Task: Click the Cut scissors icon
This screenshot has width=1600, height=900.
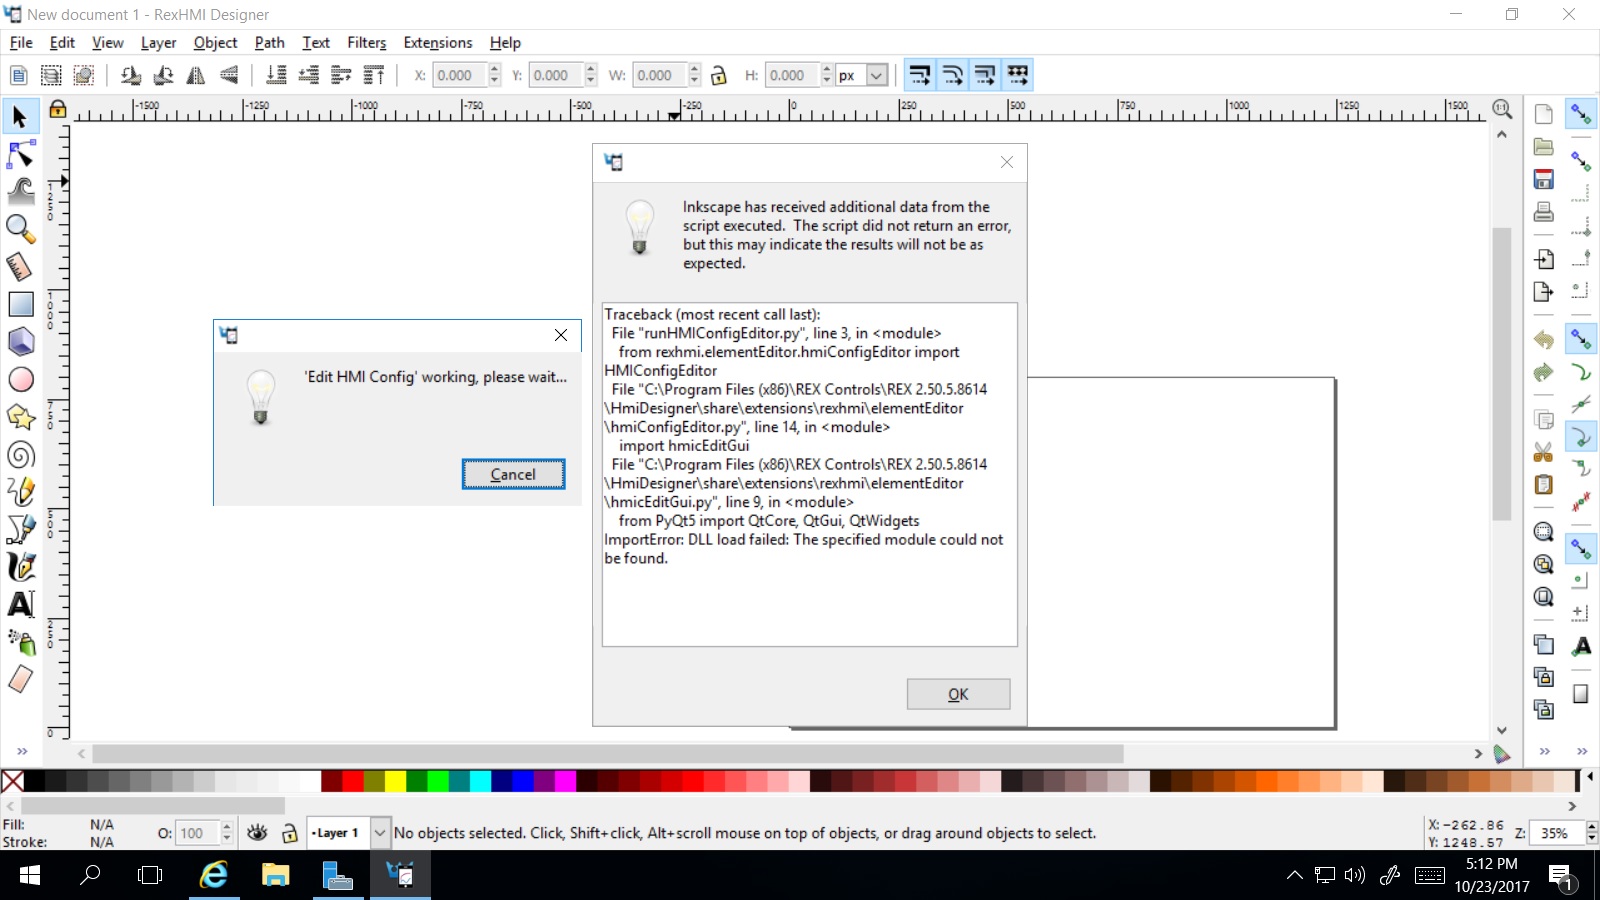Action: click(1544, 452)
